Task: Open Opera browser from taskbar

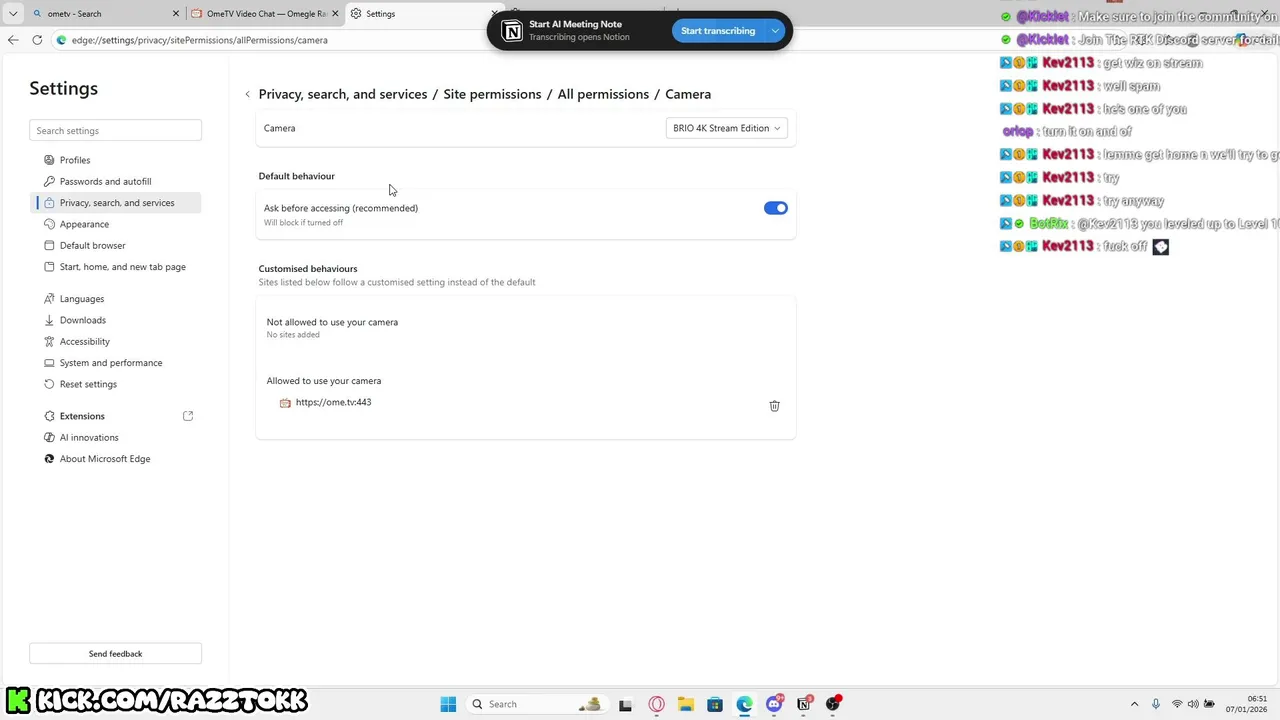Action: pyautogui.click(x=657, y=704)
